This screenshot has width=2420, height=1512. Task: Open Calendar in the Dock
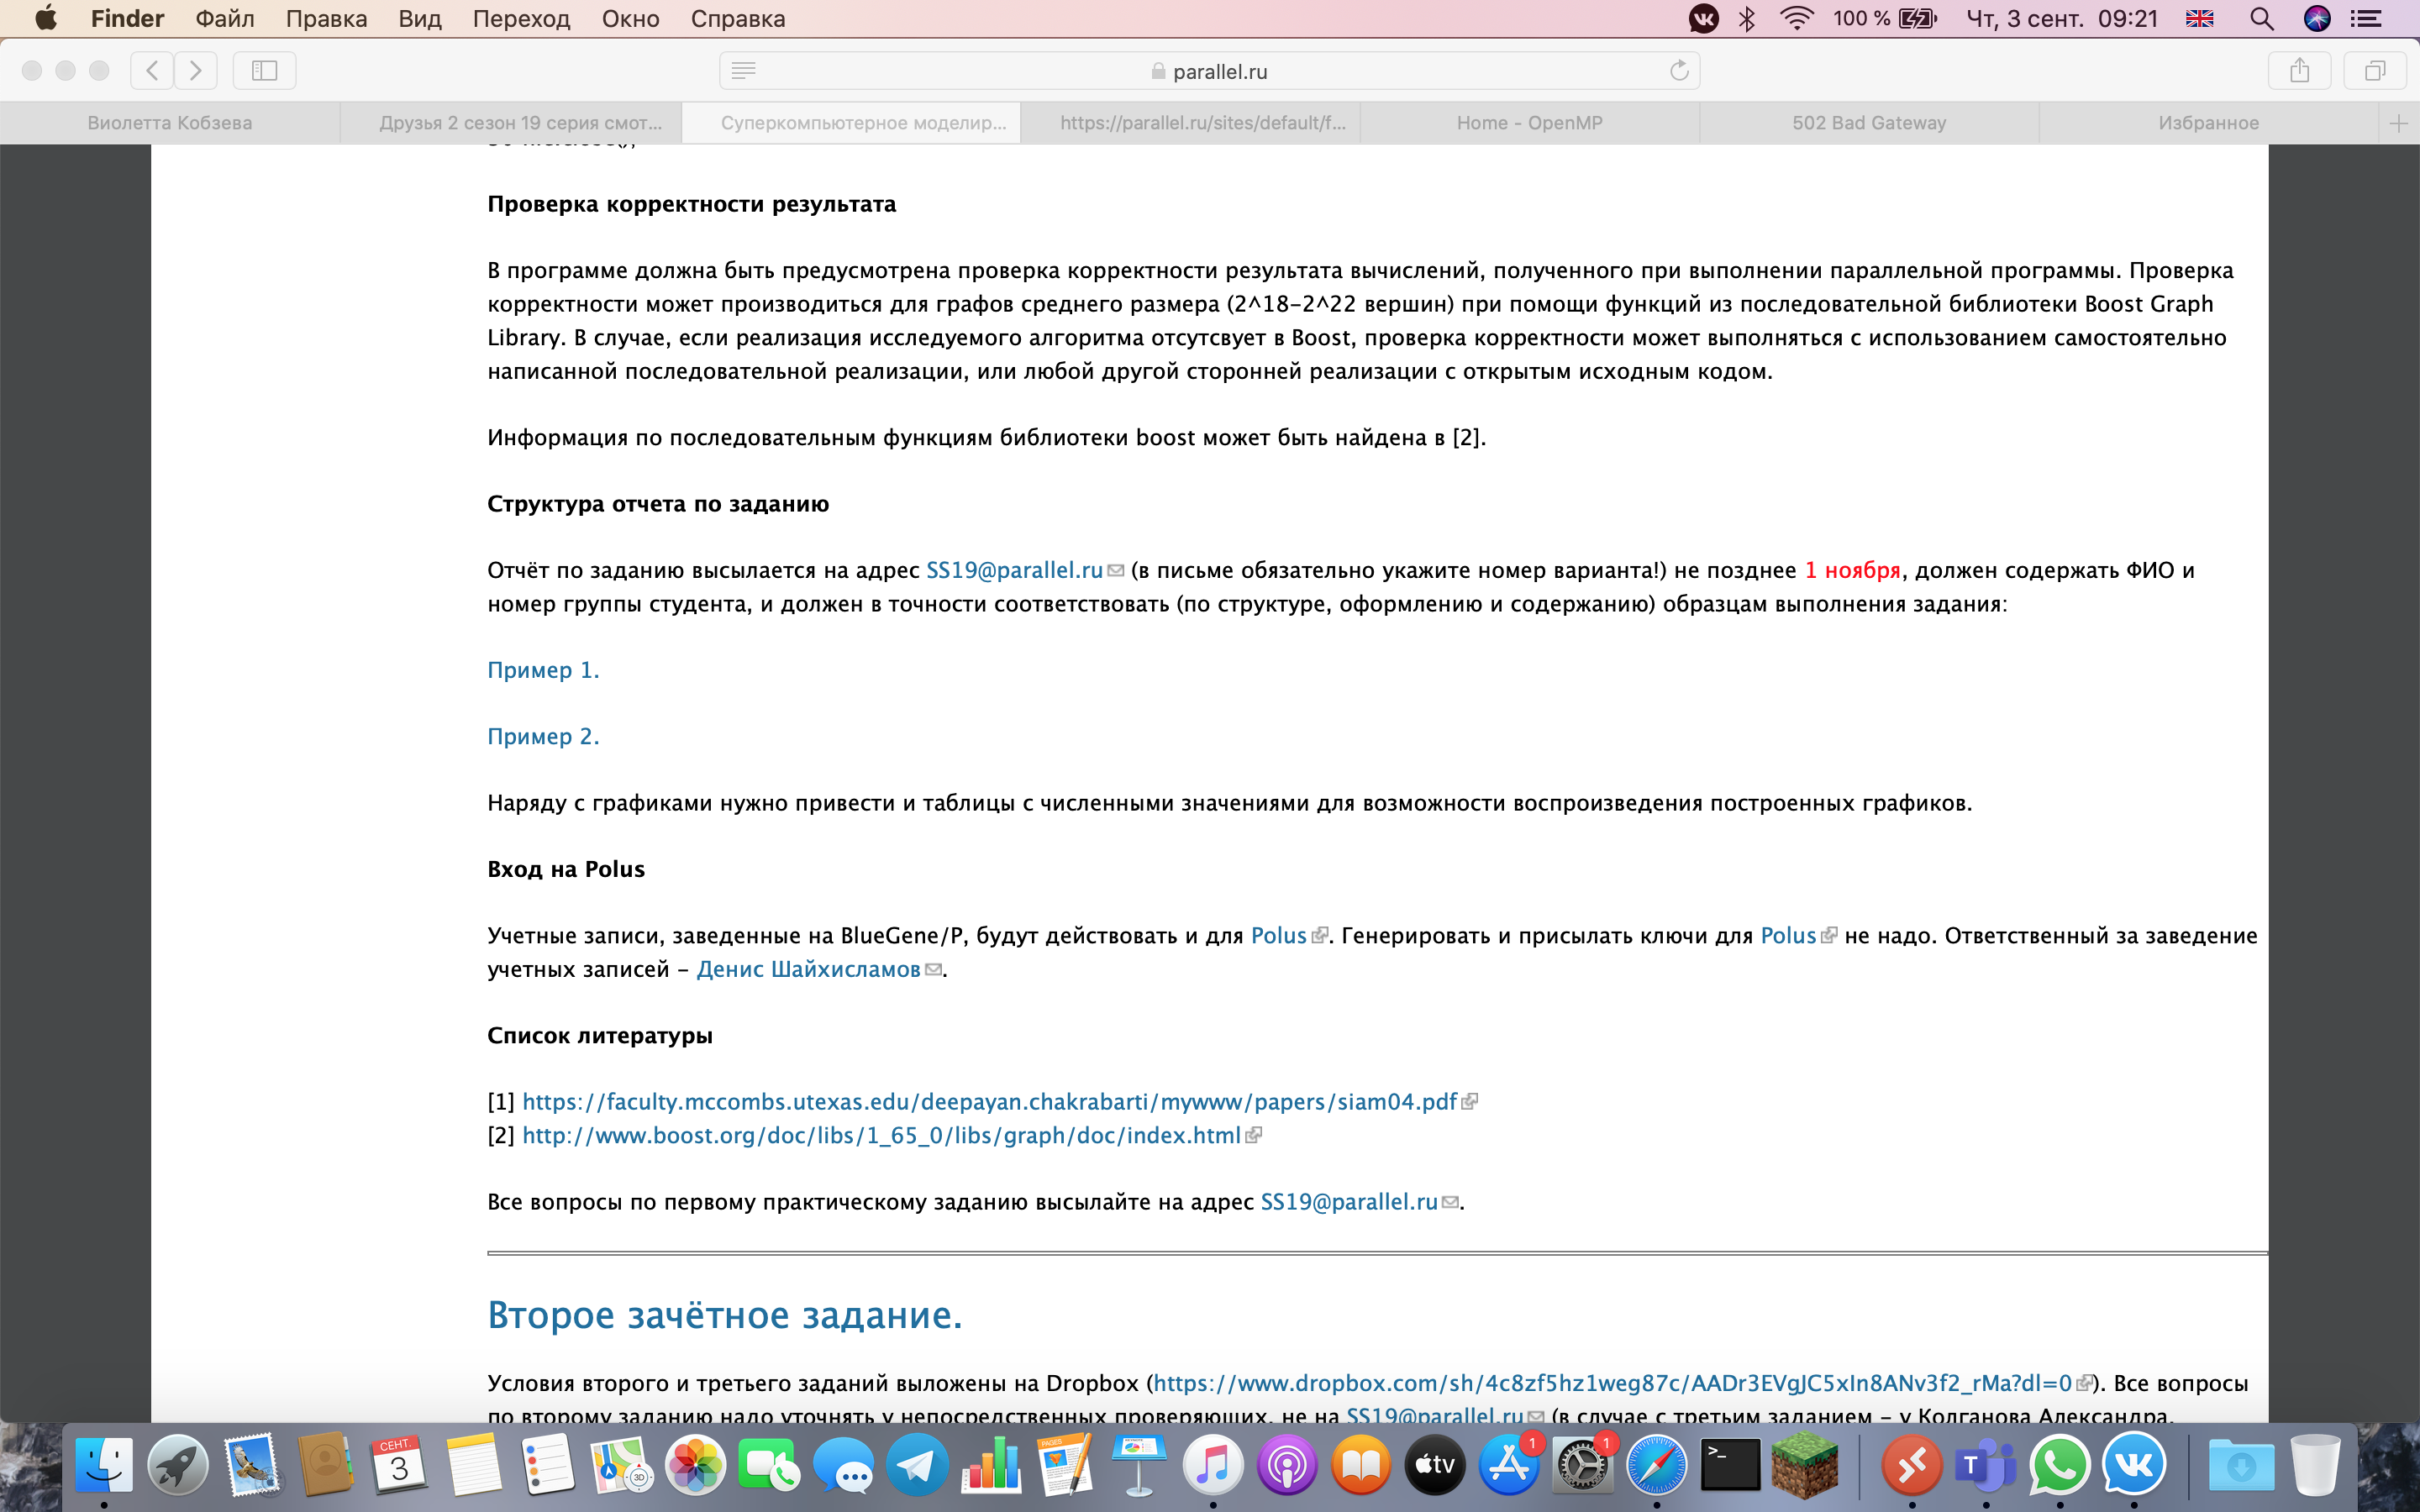(399, 1465)
